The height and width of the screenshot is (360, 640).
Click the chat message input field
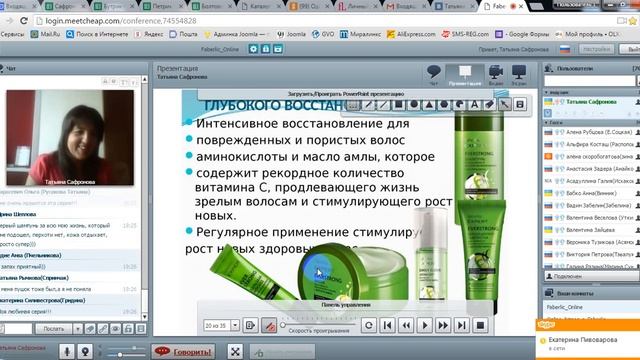point(16,329)
